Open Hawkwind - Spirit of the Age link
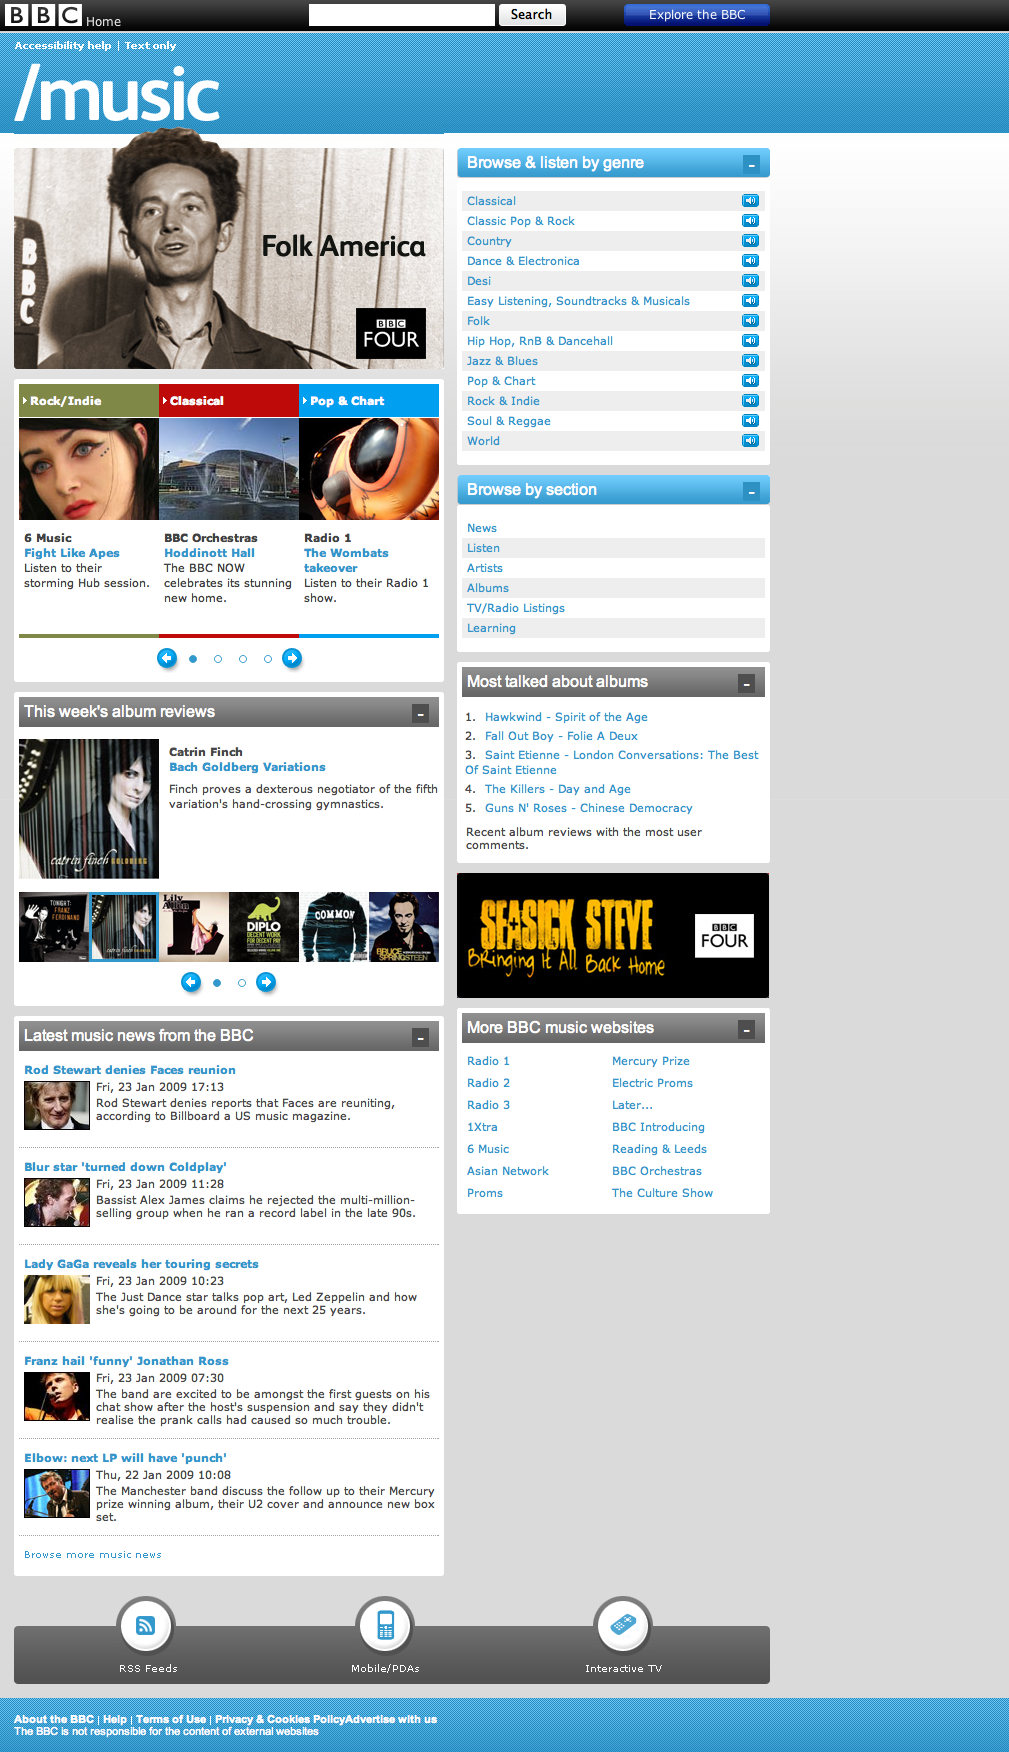Image resolution: width=1009 pixels, height=1752 pixels. [x=566, y=717]
